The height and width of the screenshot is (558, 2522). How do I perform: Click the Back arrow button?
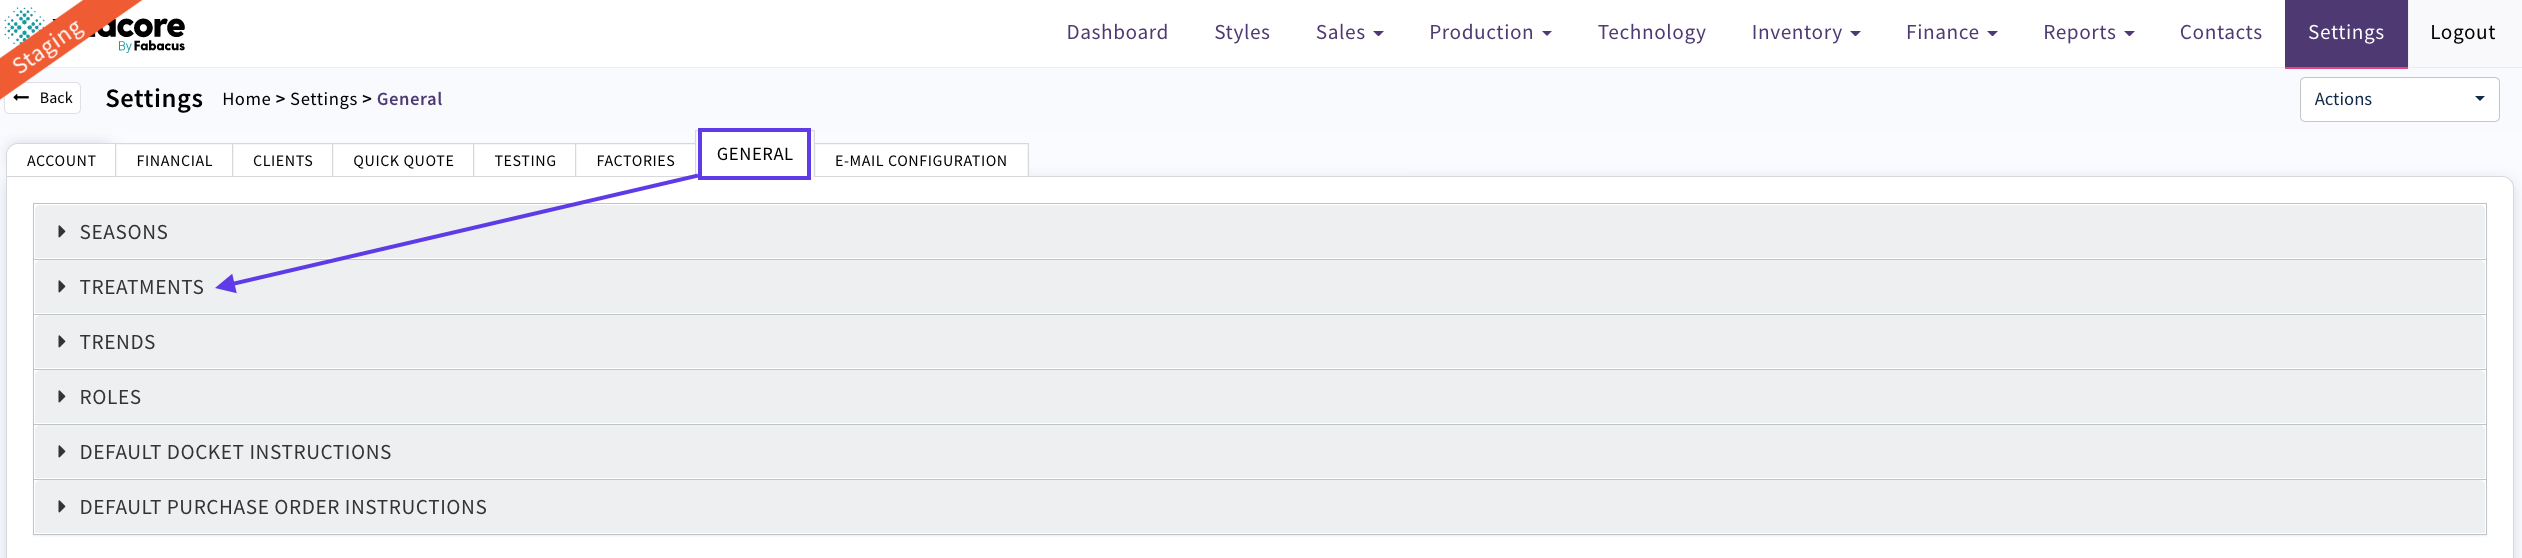[x=43, y=98]
